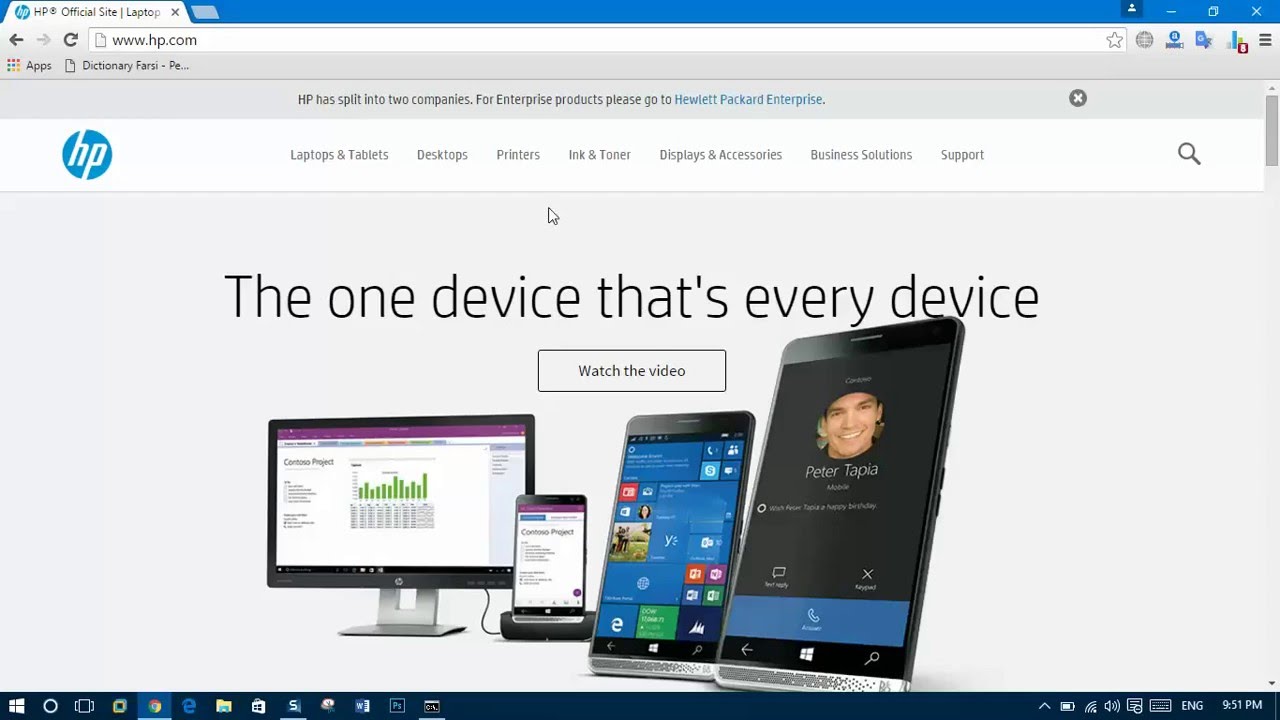This screenshot has height=720, width=1280.
Task: Click the browser Forward arrow
Action: [x=43, y=40]
